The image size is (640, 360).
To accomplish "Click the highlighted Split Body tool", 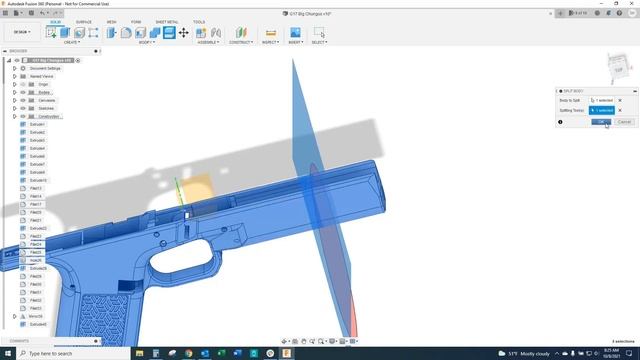I will pyautogui.click(x=169, y=32).
